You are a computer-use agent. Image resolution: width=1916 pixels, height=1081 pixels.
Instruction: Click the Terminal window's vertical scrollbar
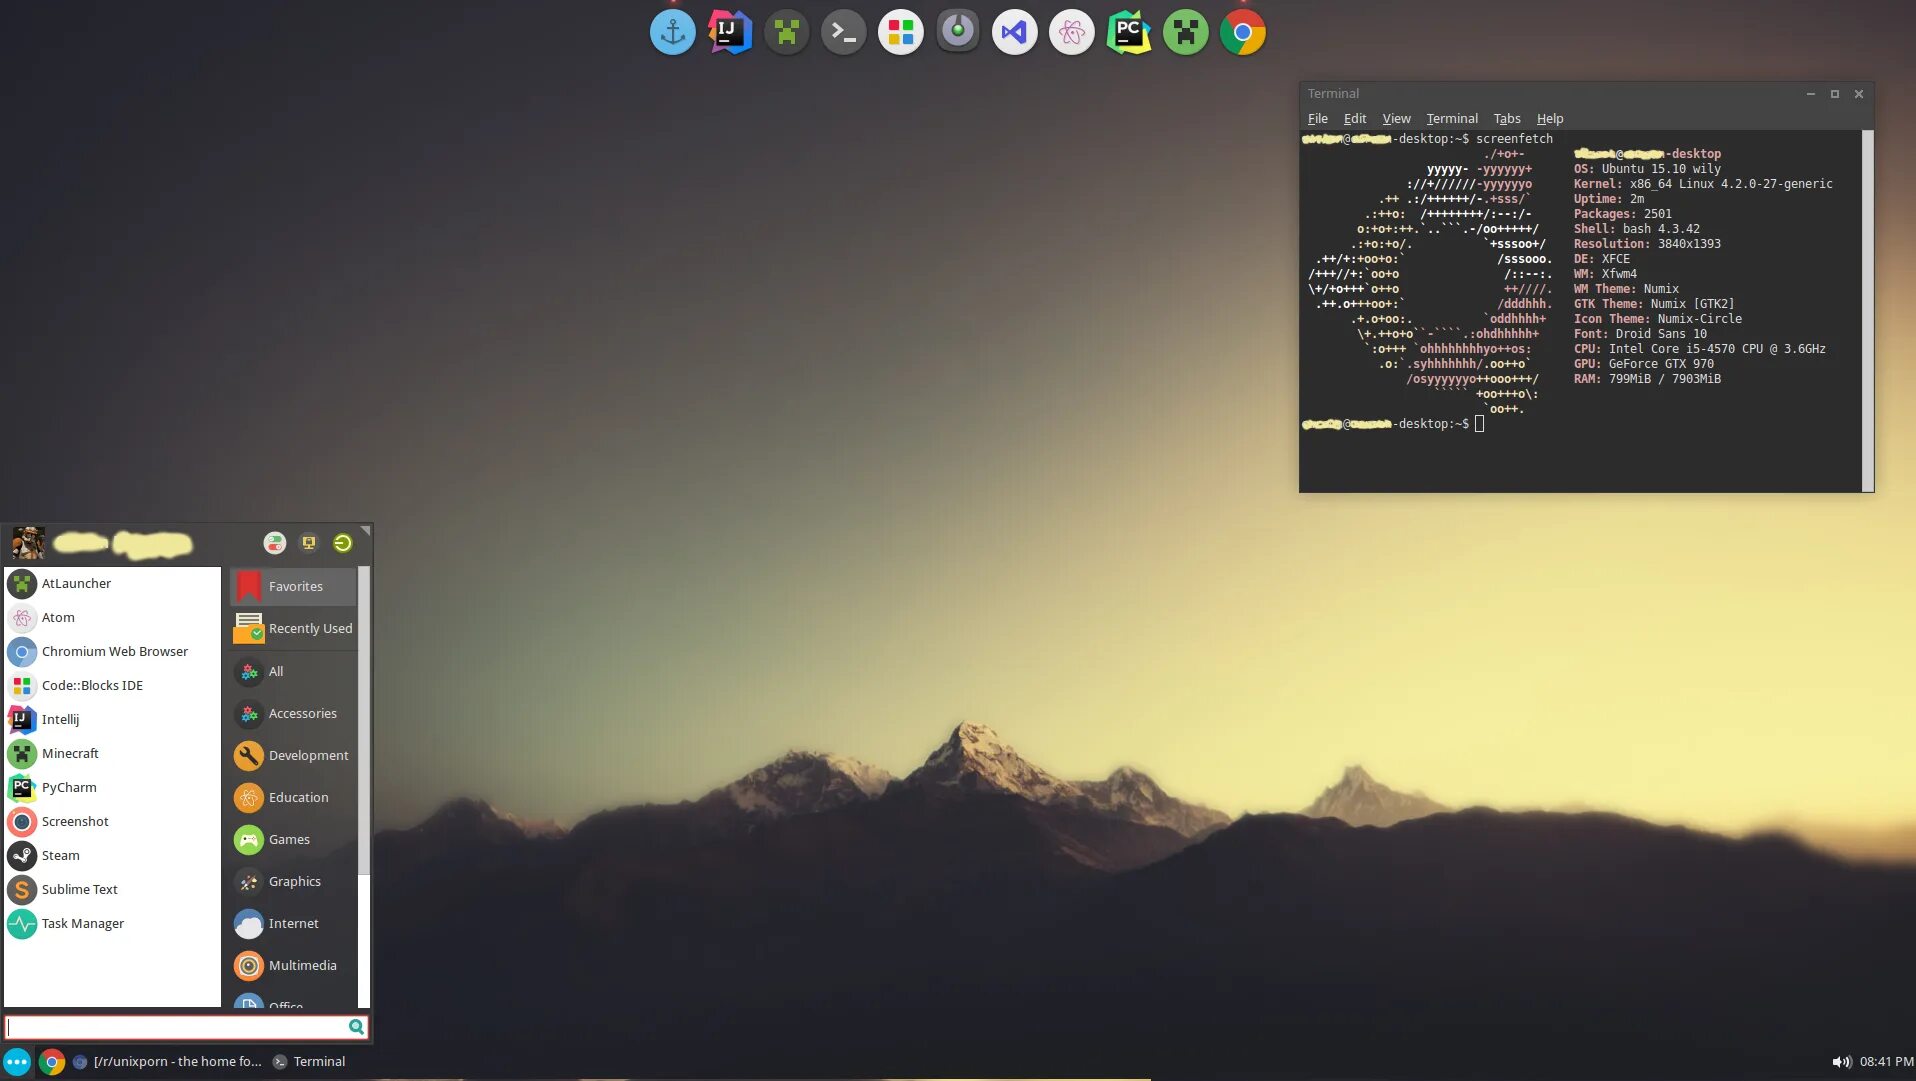(1868, 311)
